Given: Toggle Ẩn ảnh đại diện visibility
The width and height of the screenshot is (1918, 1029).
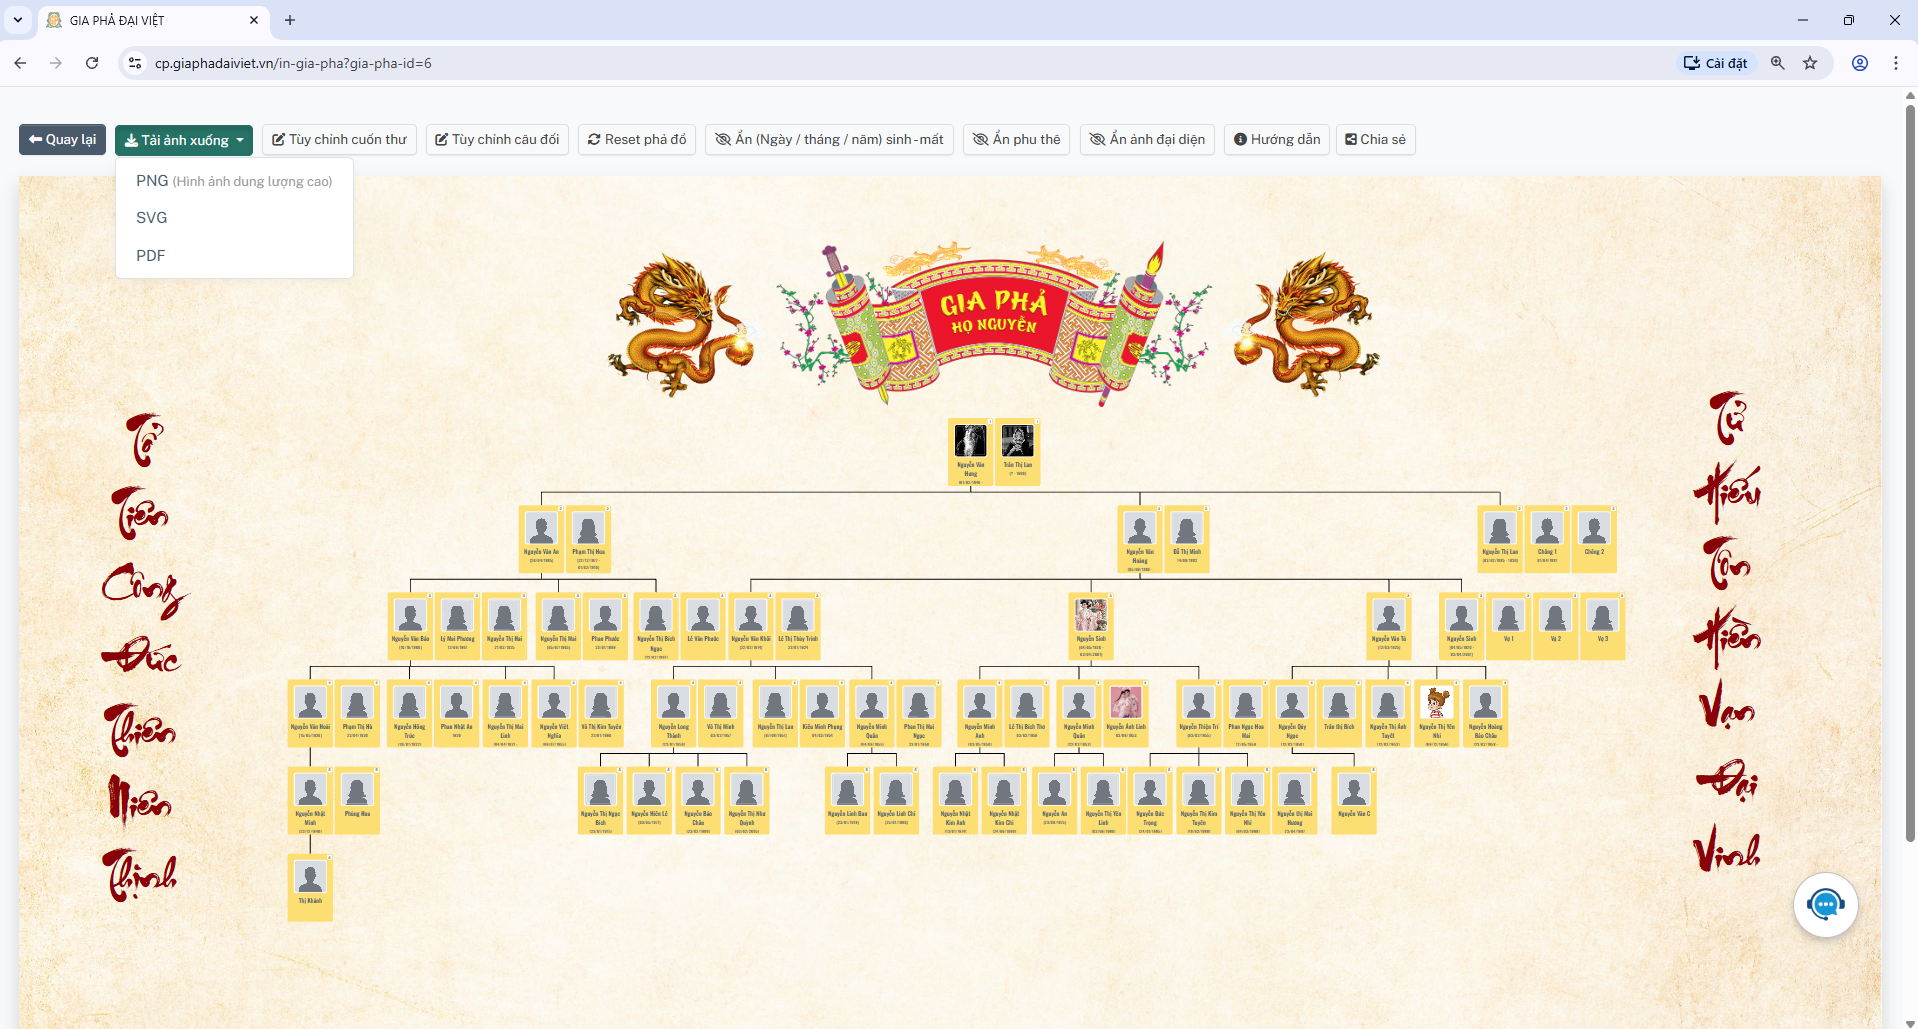Looking at the screenshot, I should [1147, 140].
